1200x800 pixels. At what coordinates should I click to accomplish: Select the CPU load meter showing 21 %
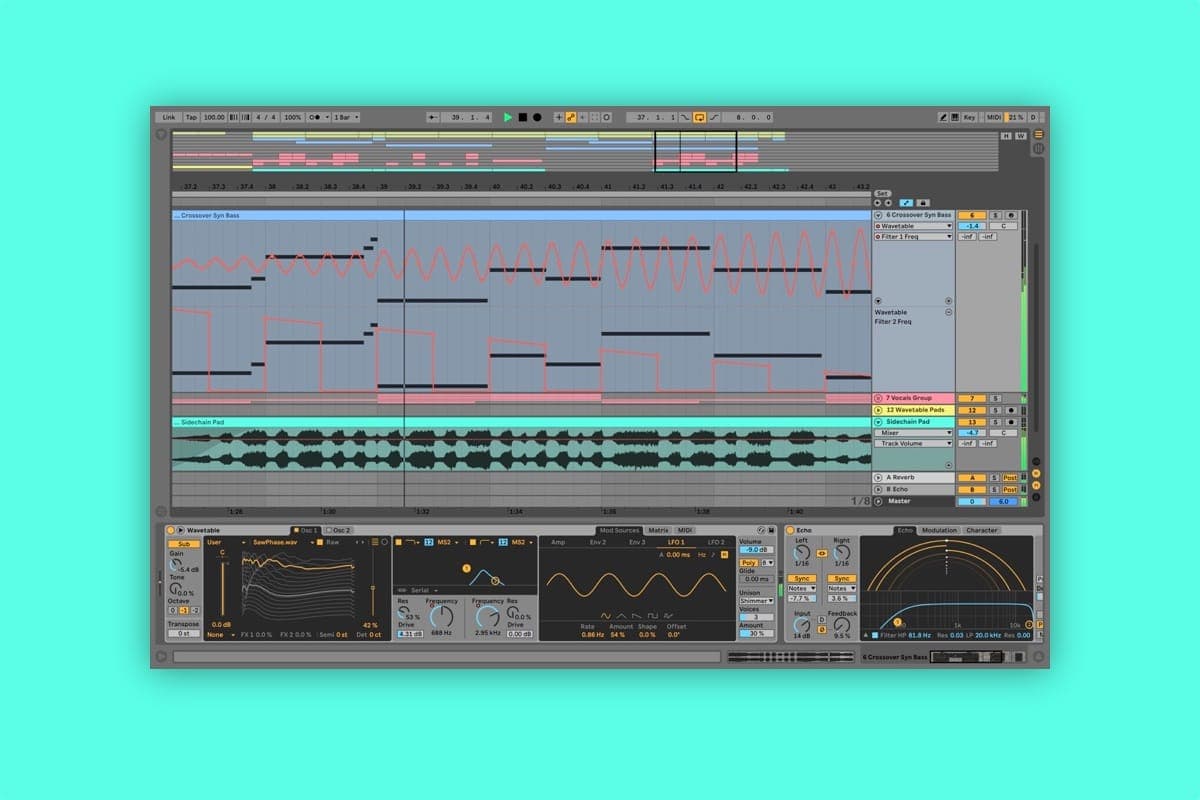click(x=1015, y=117)
